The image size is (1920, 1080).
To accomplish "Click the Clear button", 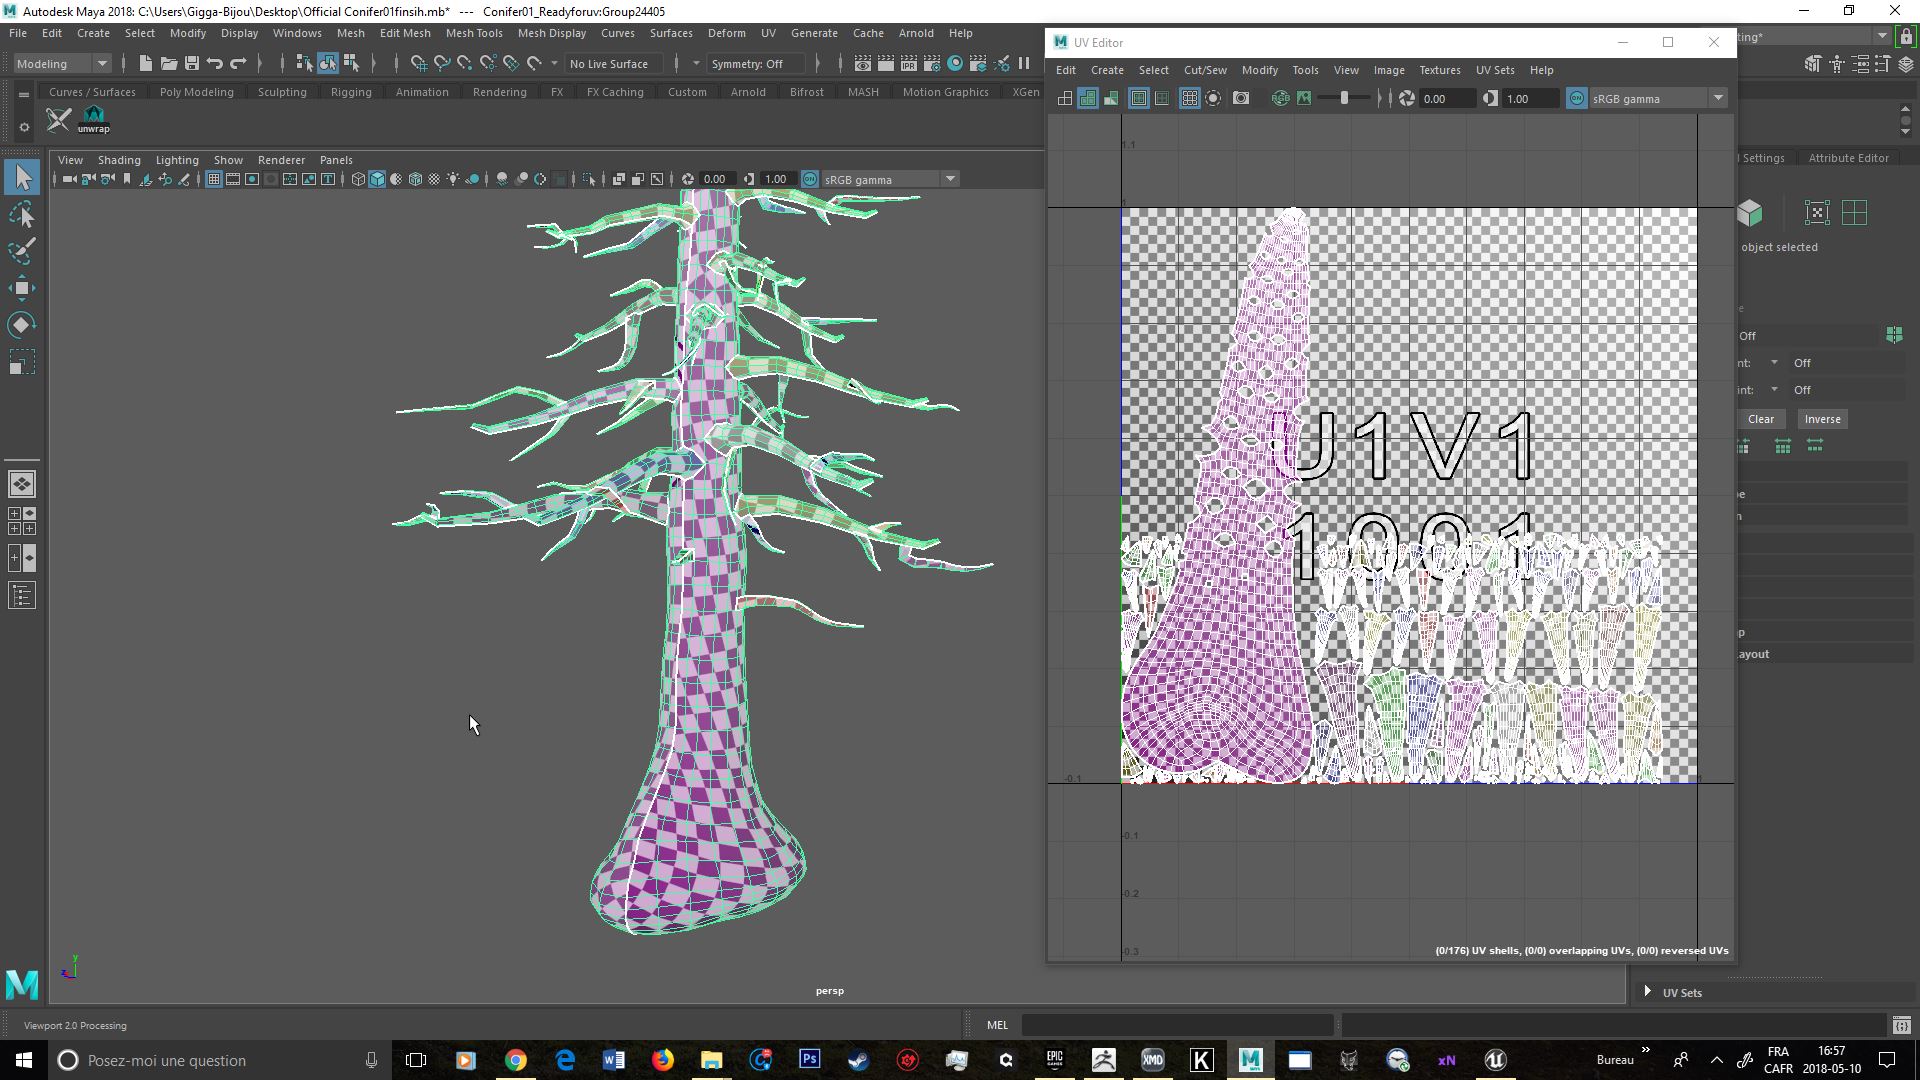I will click(x=1761, y=419).
